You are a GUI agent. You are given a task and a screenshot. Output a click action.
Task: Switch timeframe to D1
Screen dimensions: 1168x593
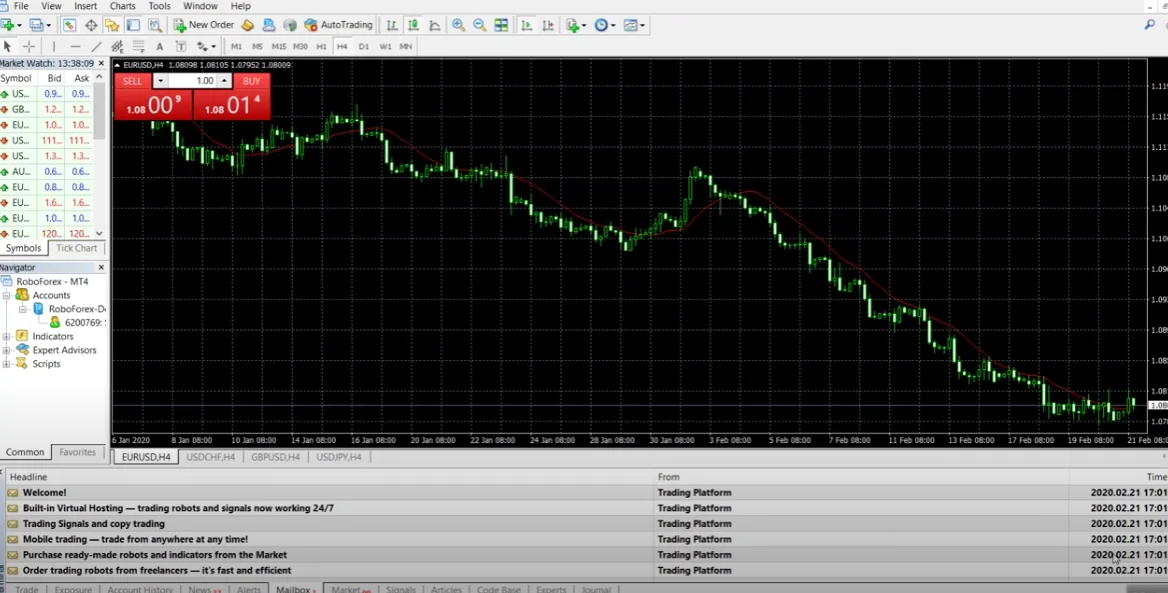363,46
